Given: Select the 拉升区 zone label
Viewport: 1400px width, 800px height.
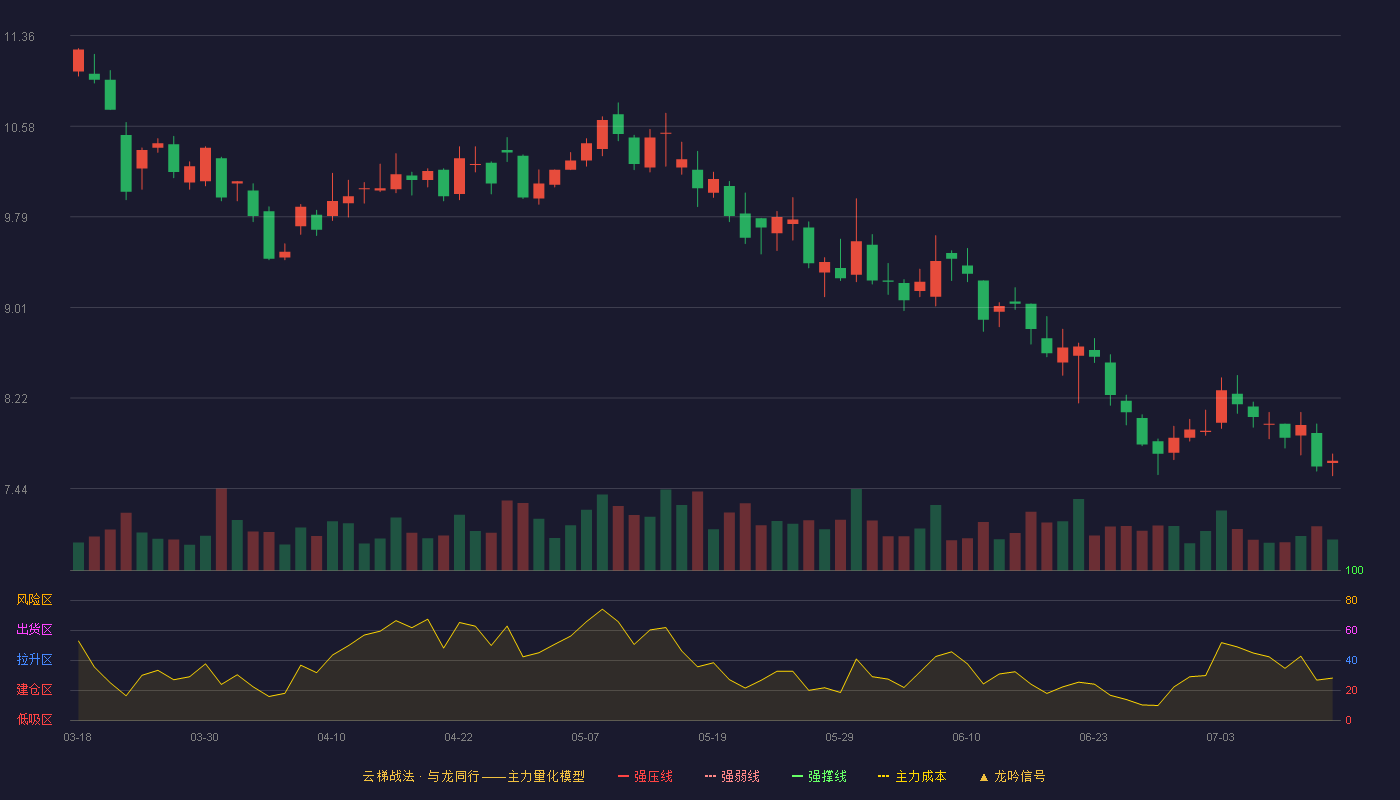Looking at the screenshot, I should 34,660.
